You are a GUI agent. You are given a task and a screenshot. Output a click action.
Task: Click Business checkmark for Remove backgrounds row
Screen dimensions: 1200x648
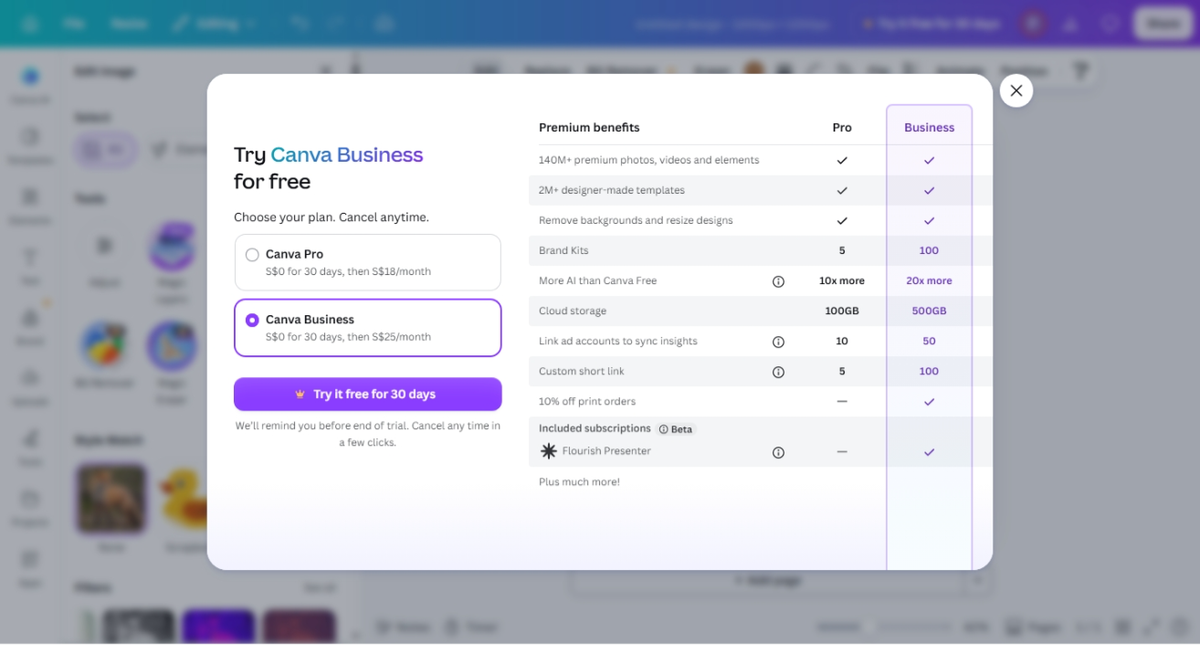click(x=929, y=220)
